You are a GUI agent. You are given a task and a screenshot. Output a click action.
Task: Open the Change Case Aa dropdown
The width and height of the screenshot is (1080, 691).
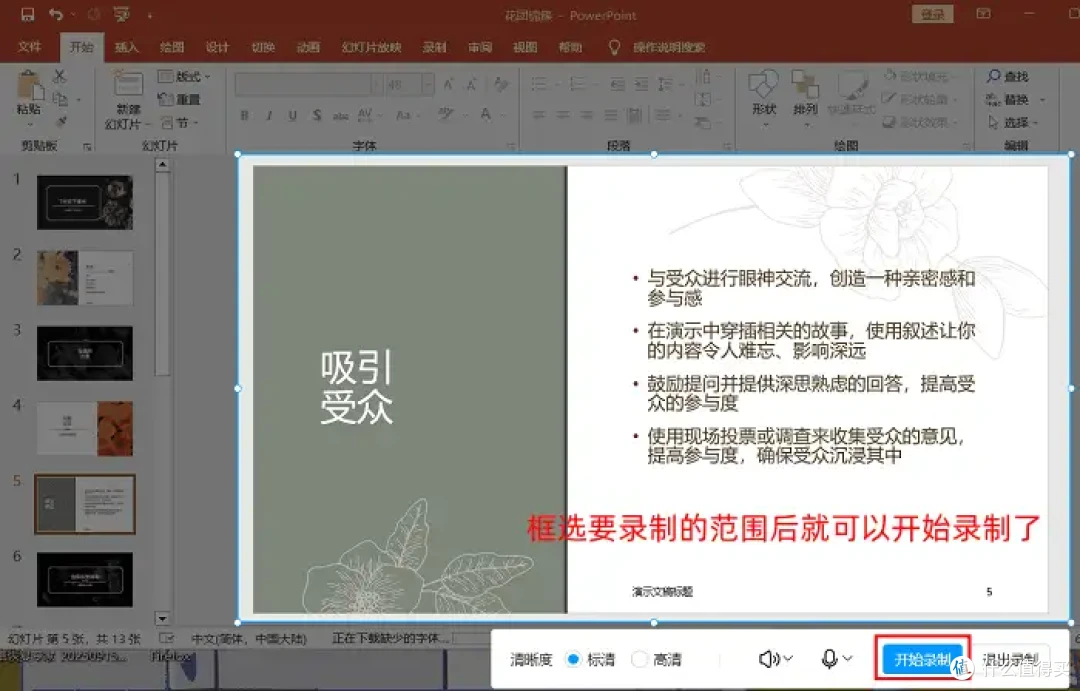(x=408, y=116)
